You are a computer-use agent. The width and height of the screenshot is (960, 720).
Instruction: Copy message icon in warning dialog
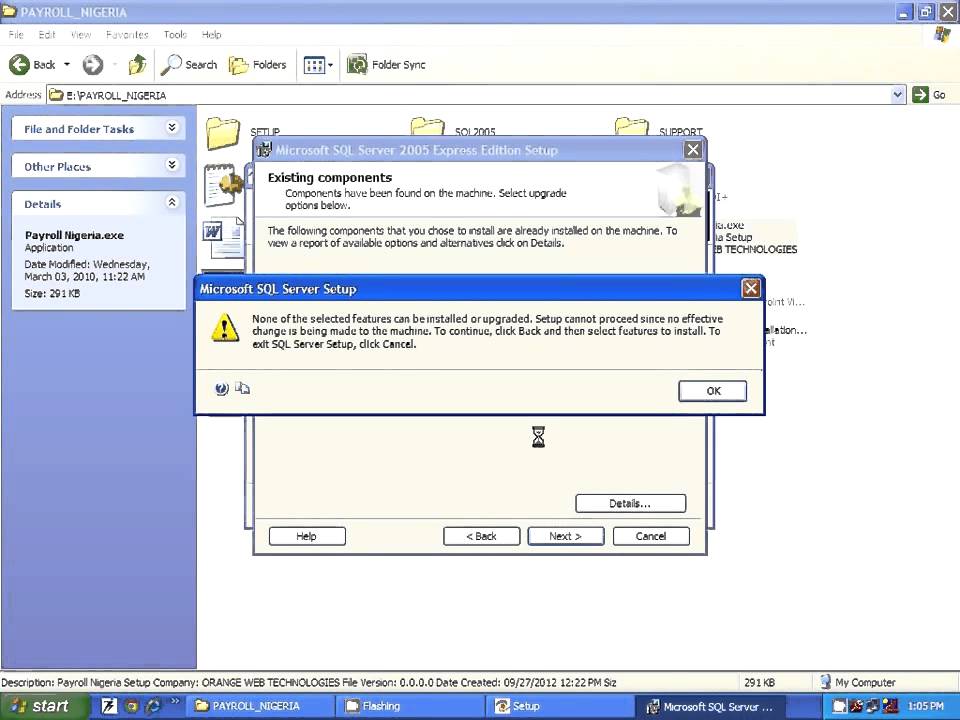point(242,388)
